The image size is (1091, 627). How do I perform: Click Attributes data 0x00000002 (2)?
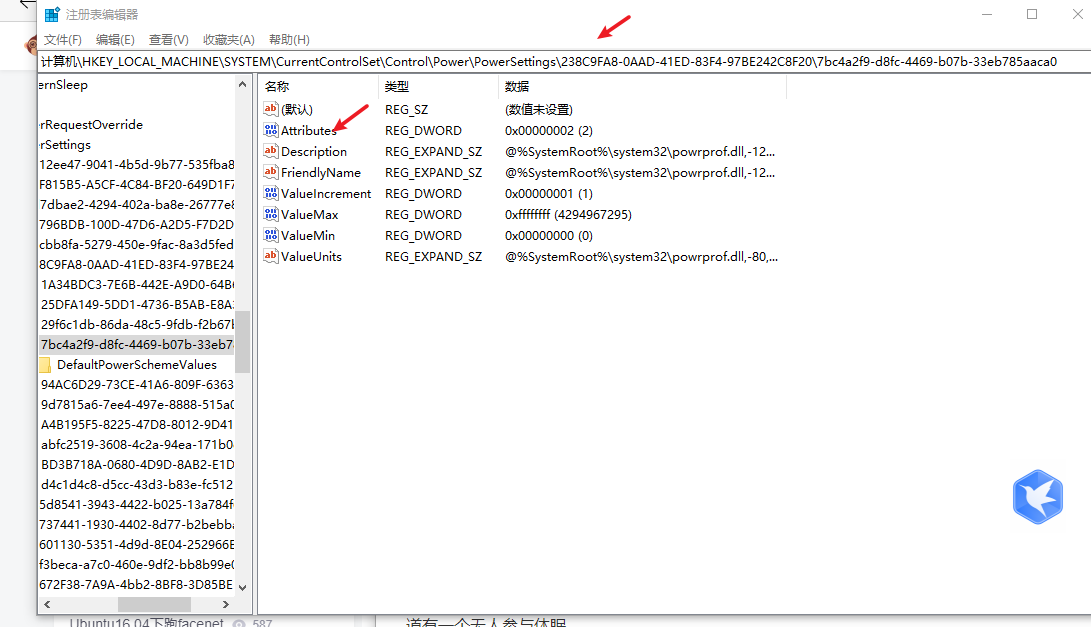549,131
